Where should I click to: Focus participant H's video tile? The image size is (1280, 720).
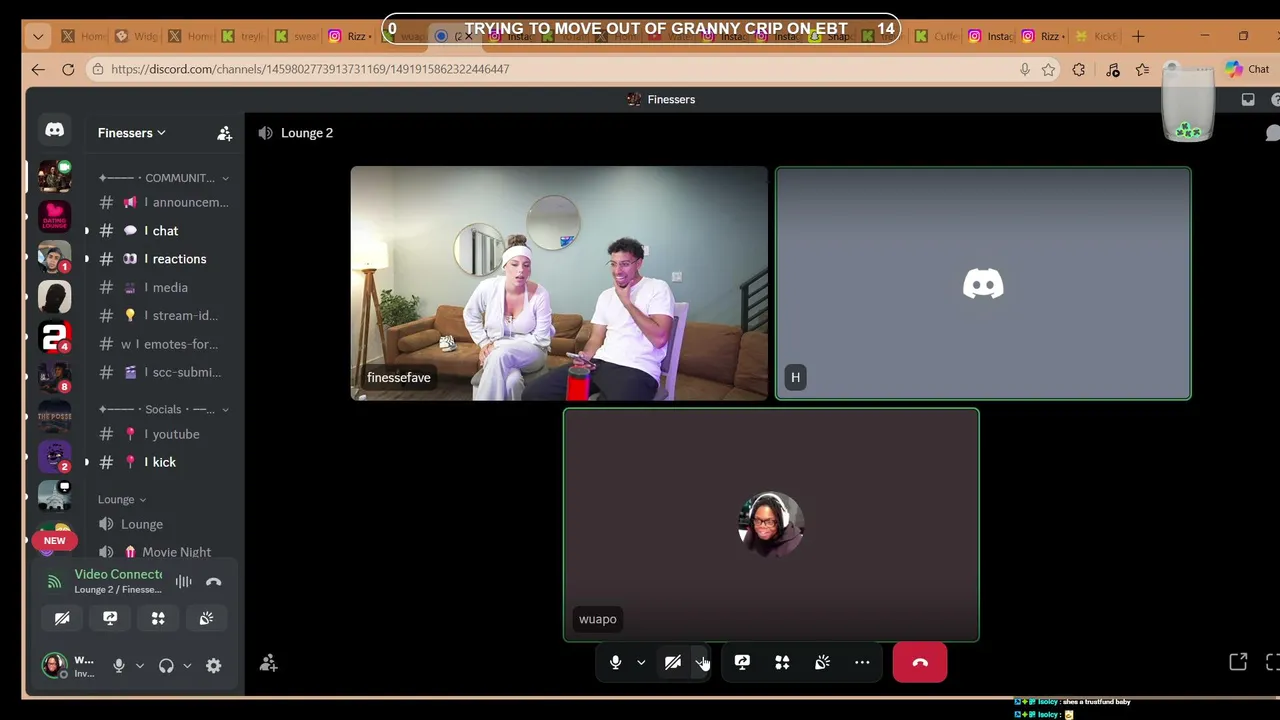(983, 283)
